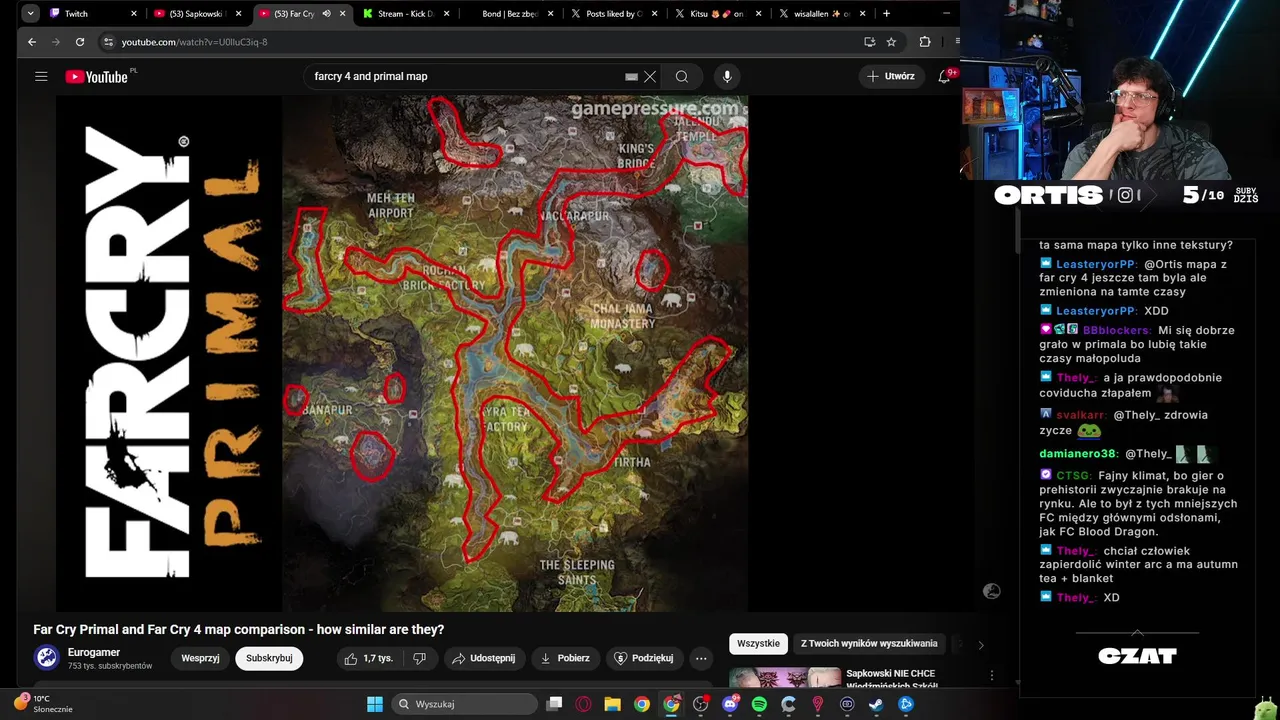Open options for the Sapkowski suggested video
This screenshot has width=1280, height=720.
pos(991,676)
